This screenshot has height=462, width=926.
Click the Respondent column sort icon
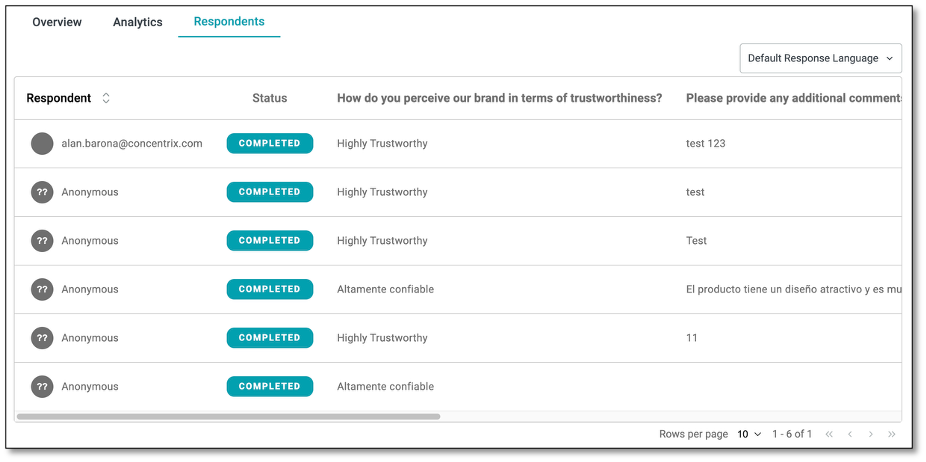(x=106, y=98)
